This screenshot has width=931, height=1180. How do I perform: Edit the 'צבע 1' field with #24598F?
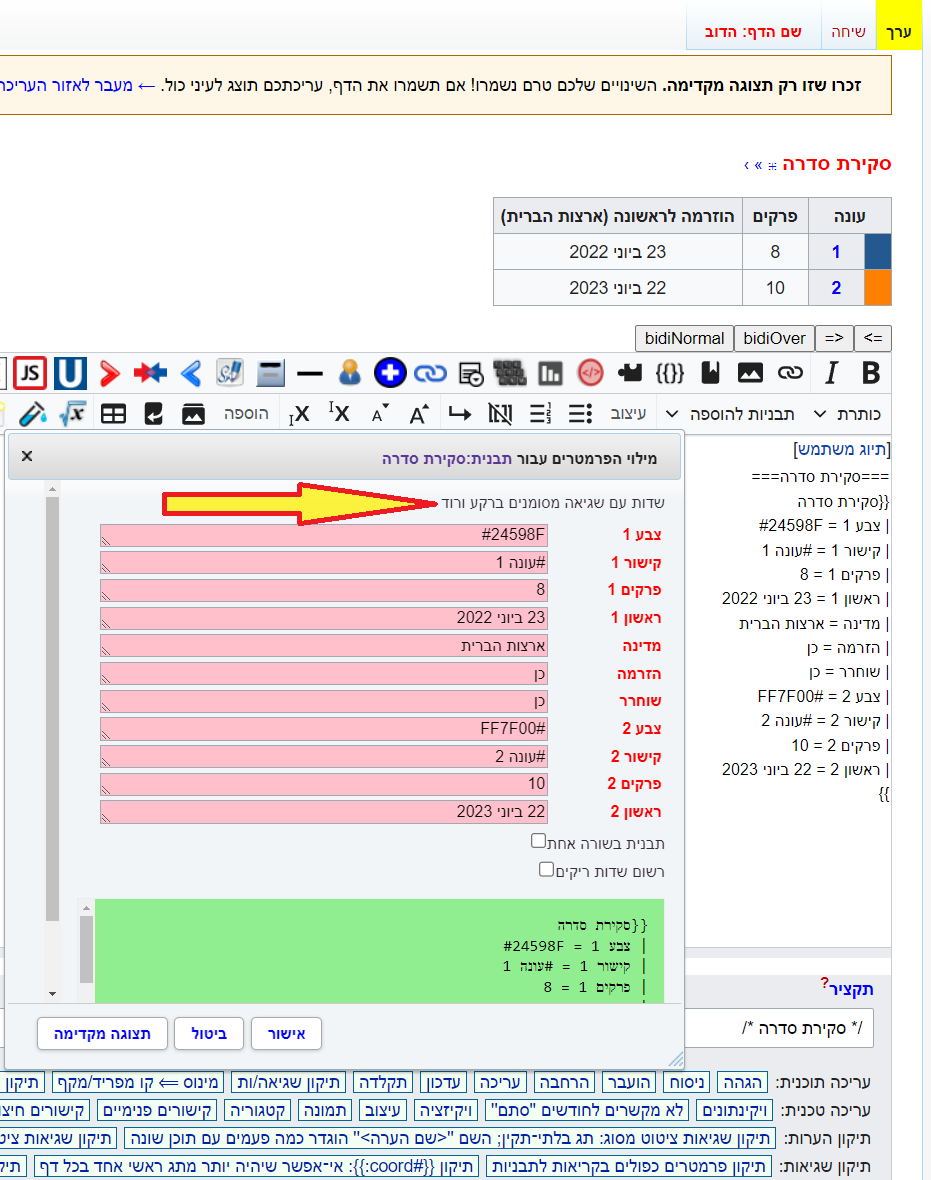coord(324,535)
